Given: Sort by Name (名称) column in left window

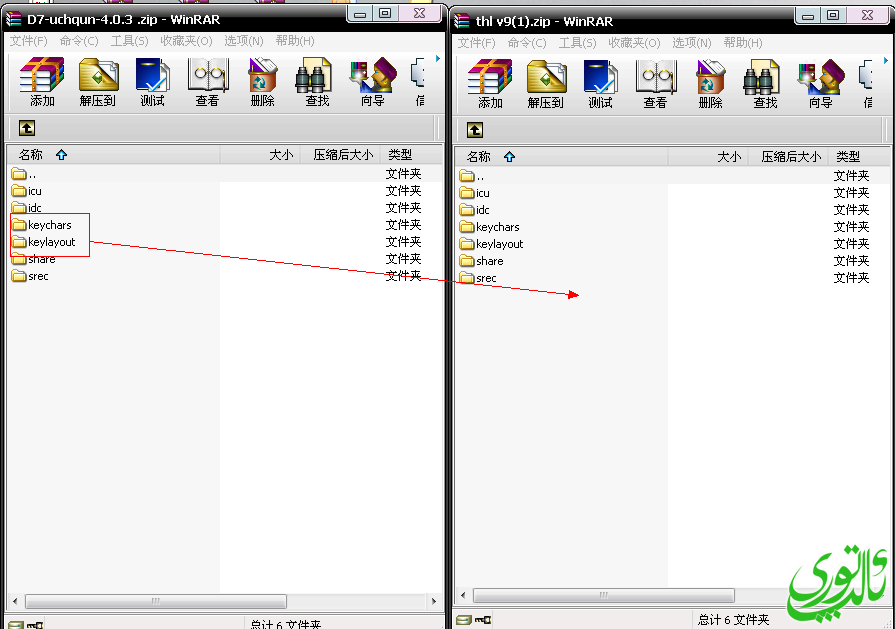Looking at the screenshot, I should tap(30, 155).
